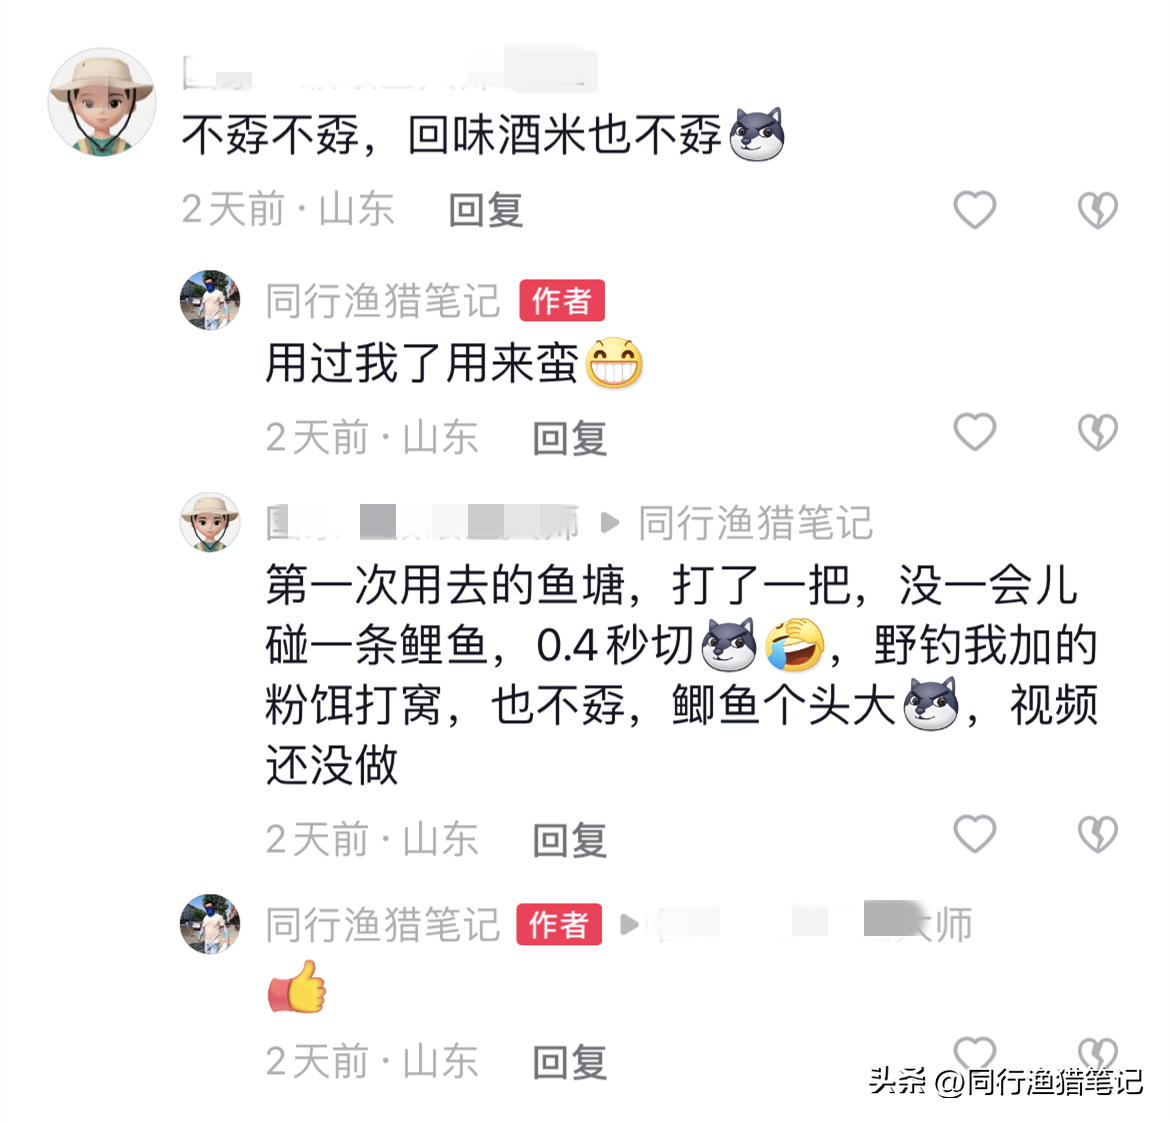Viewport: 1170px width, 1122px height.
Task: Open the 头条 @同行渔猎笔记 watermark link
Action: [1005, 1081]
